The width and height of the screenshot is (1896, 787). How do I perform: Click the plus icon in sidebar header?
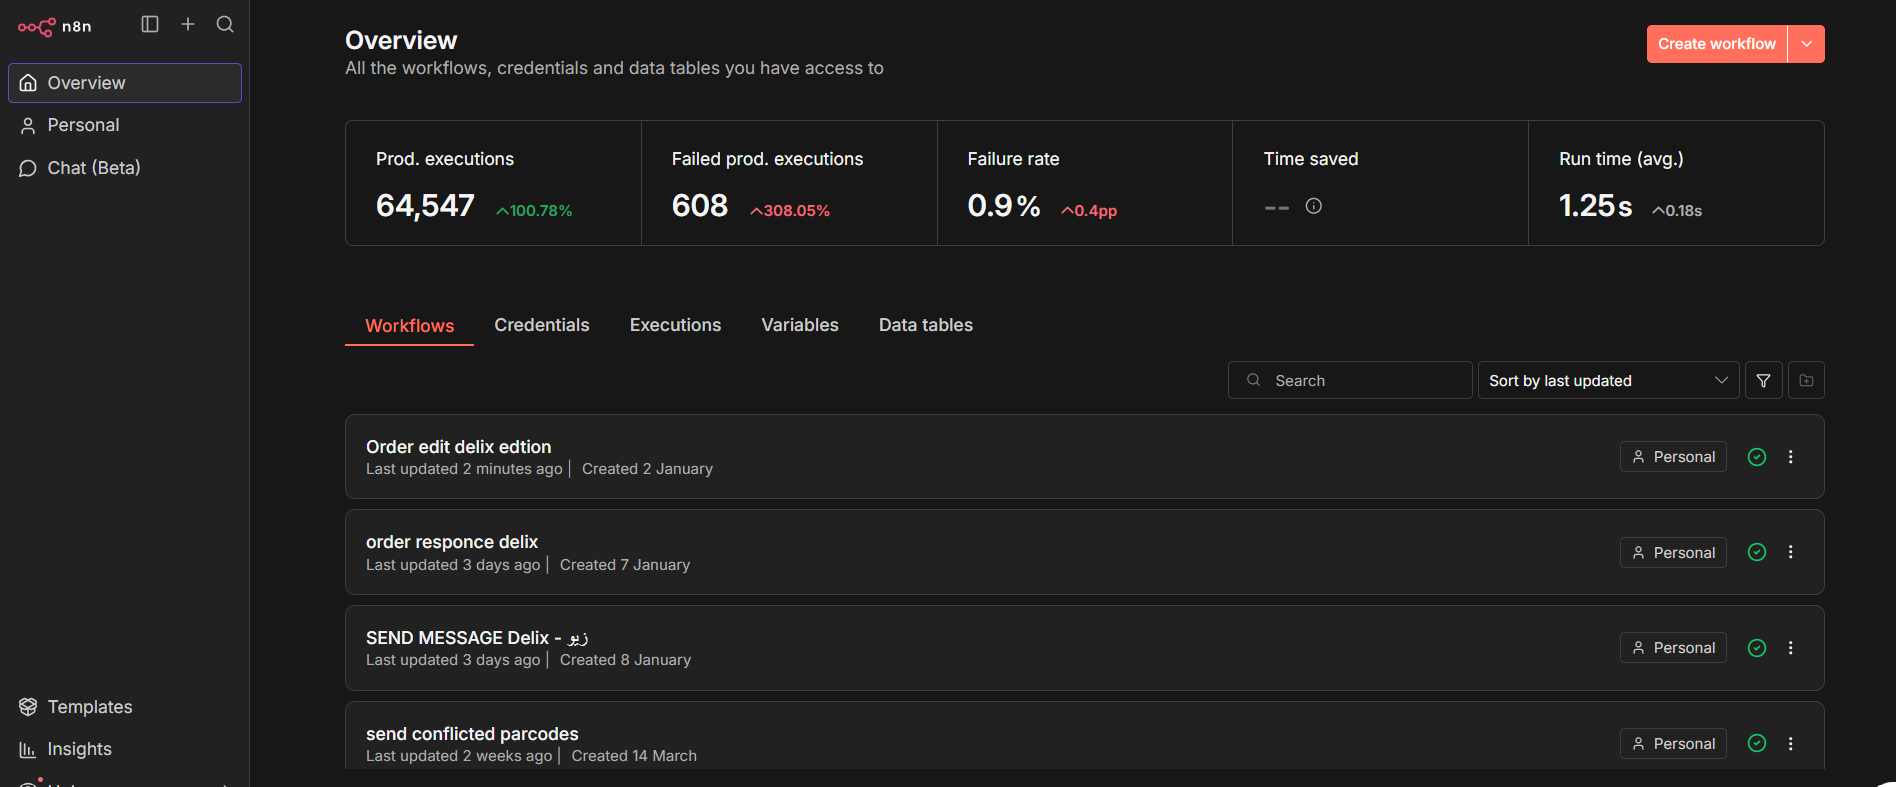pyautogui.click(x=188, y=24)
